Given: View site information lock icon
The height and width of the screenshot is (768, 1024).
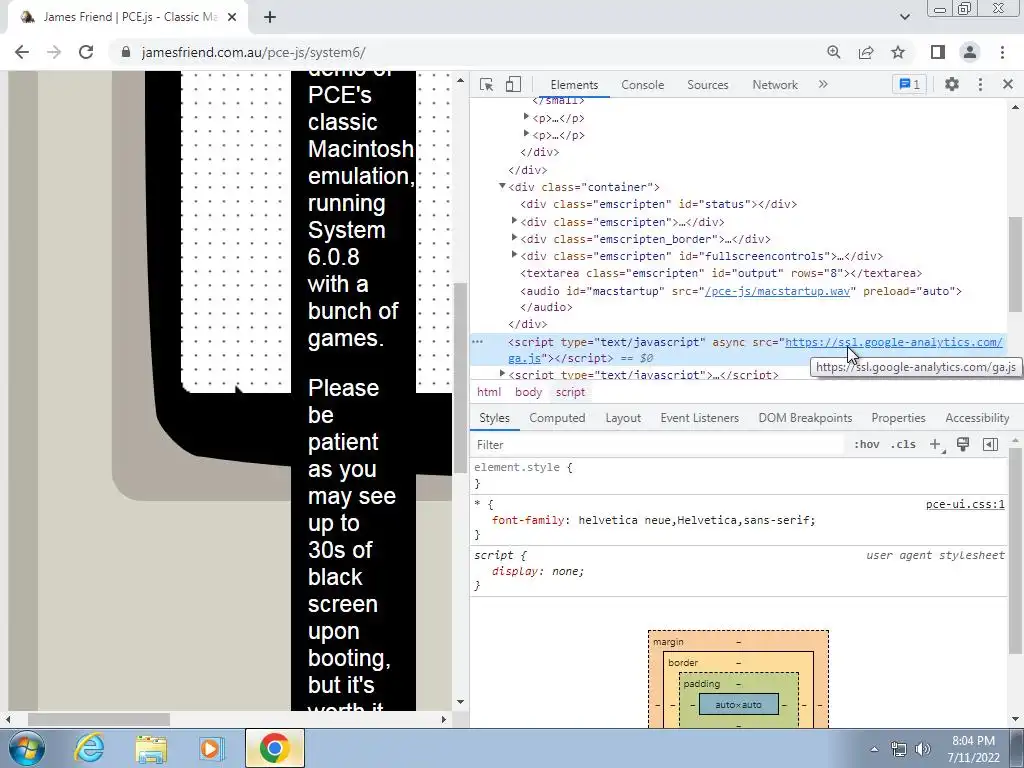Looking at the screenshot, I should coord(126,52).
